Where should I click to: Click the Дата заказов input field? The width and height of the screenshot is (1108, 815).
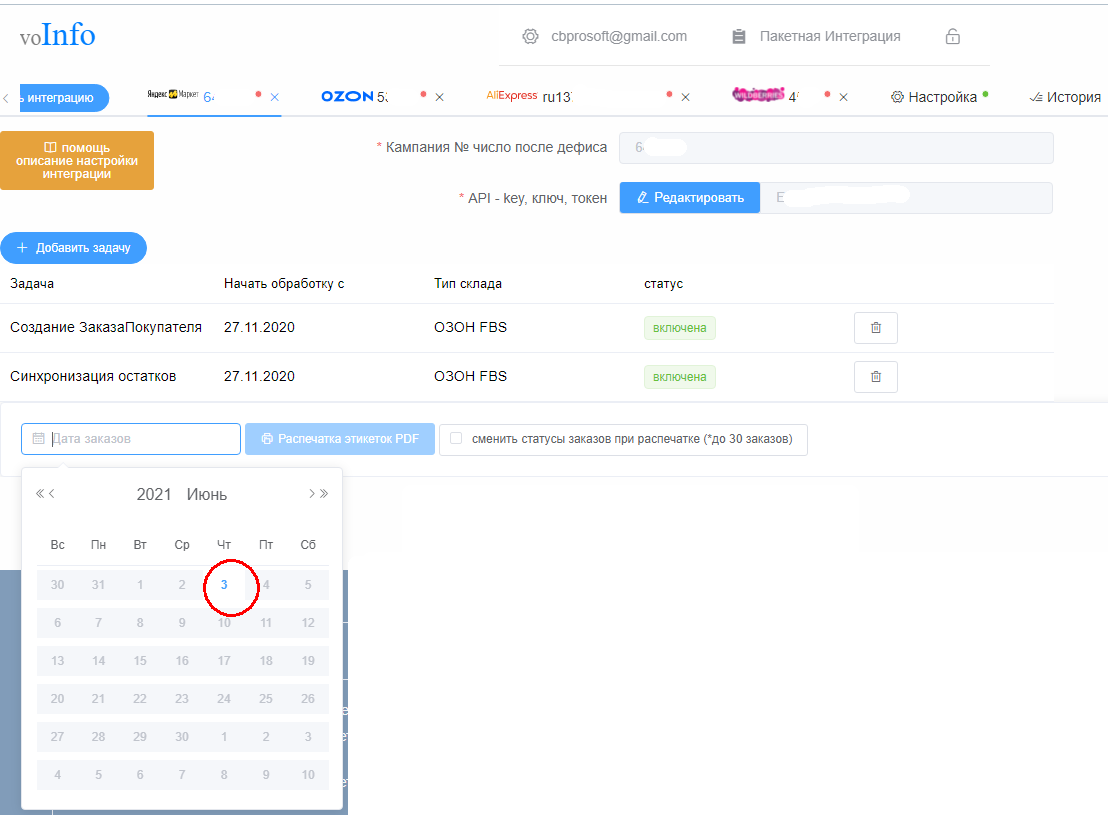pos(140,439)
